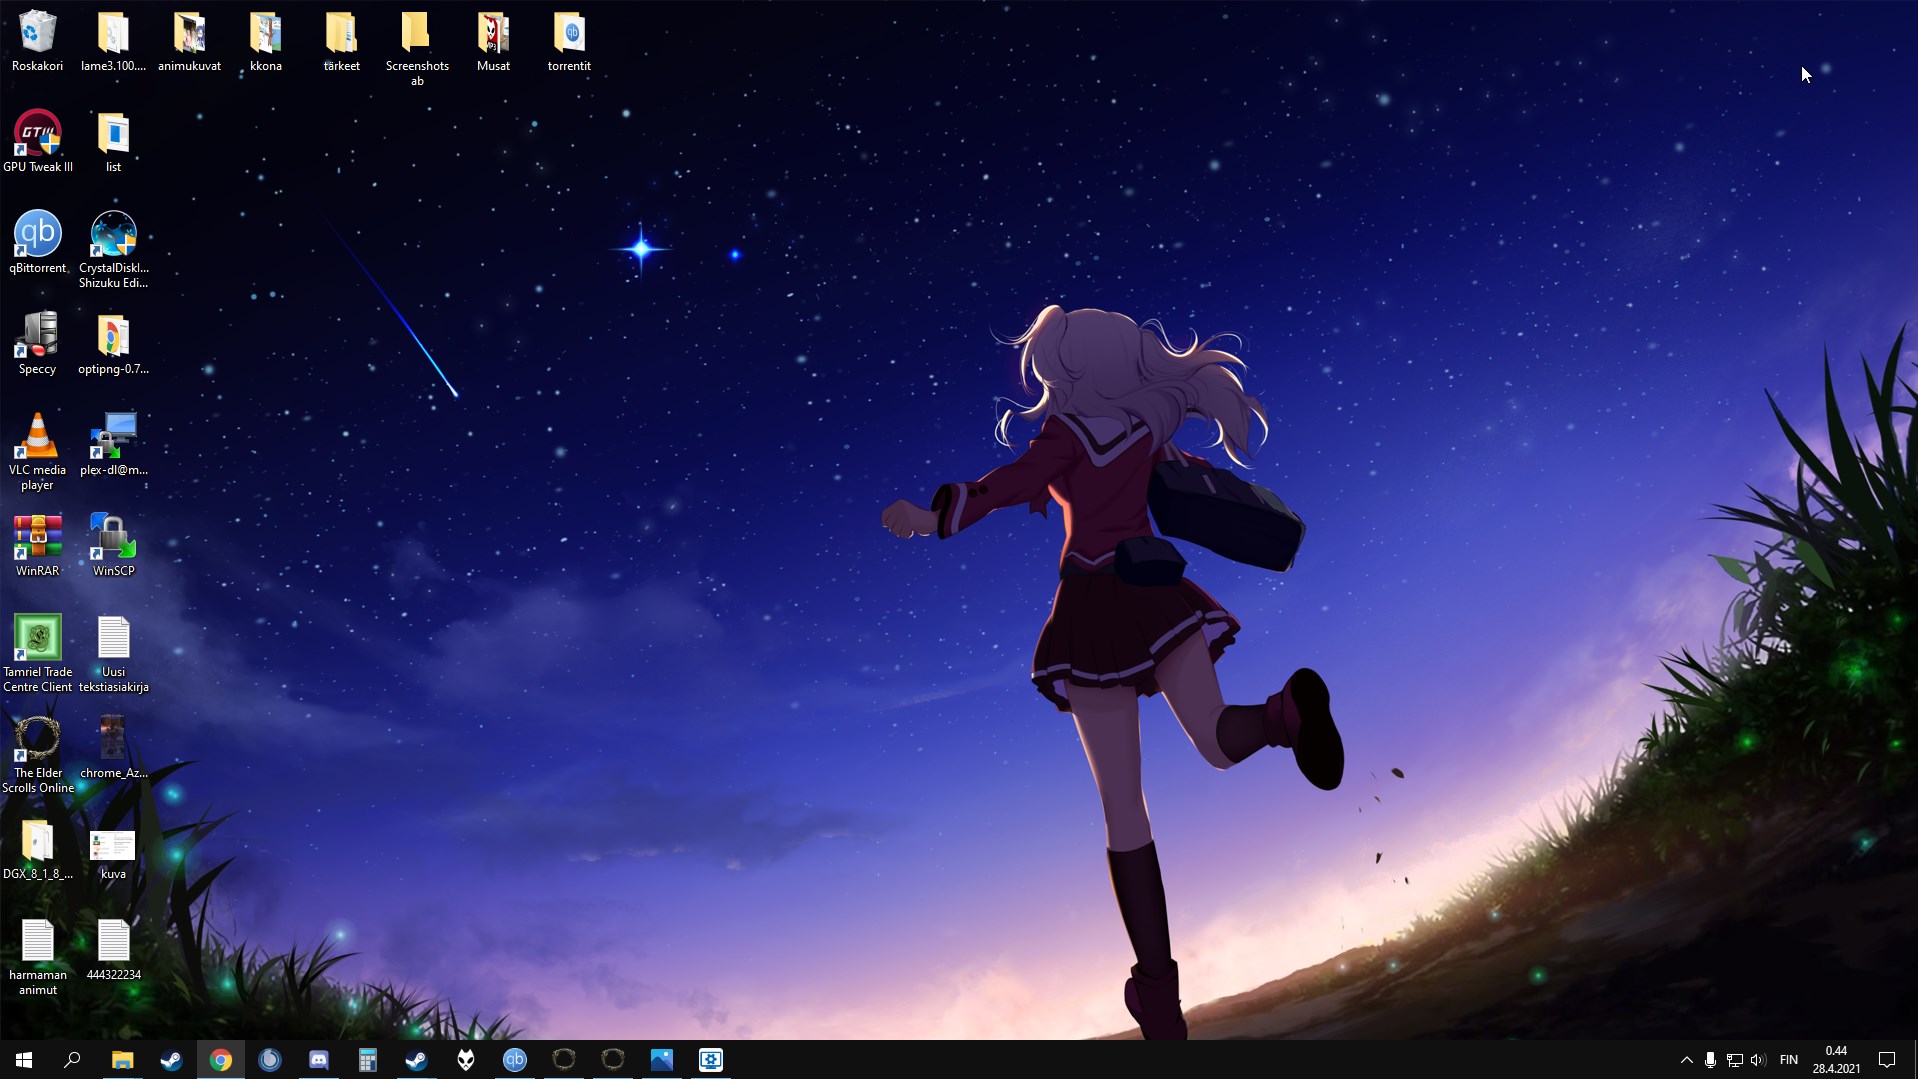
Task: Select the kkona folder
Action: tap(265, 41)
